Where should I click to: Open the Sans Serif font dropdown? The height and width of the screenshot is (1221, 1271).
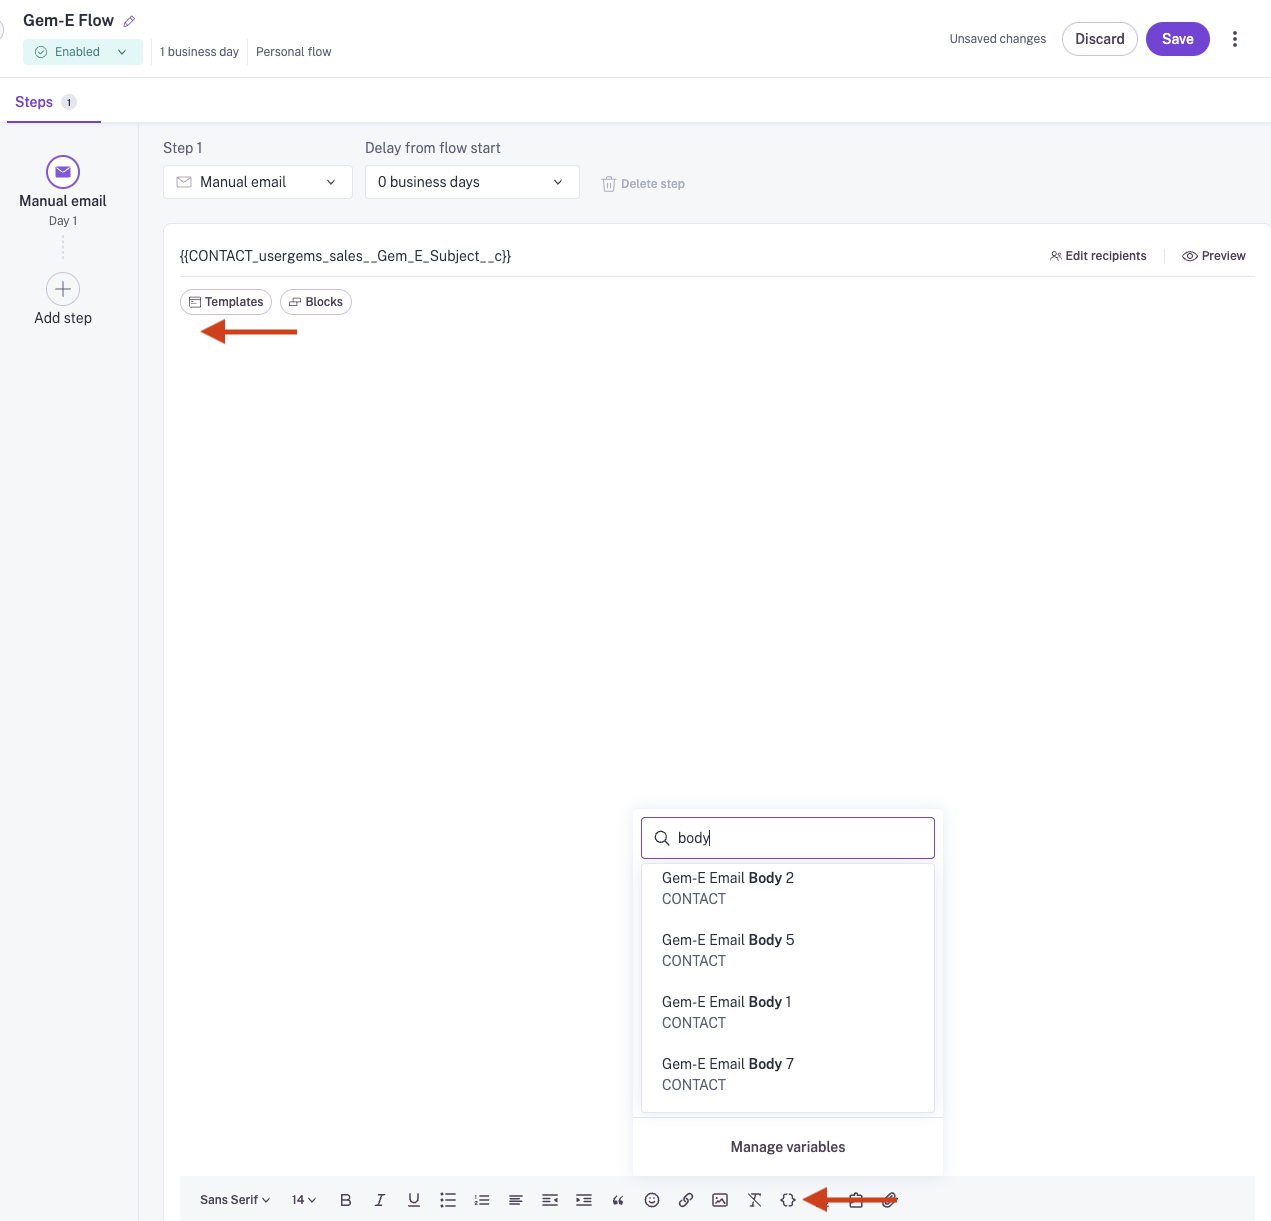[235, 1200]
